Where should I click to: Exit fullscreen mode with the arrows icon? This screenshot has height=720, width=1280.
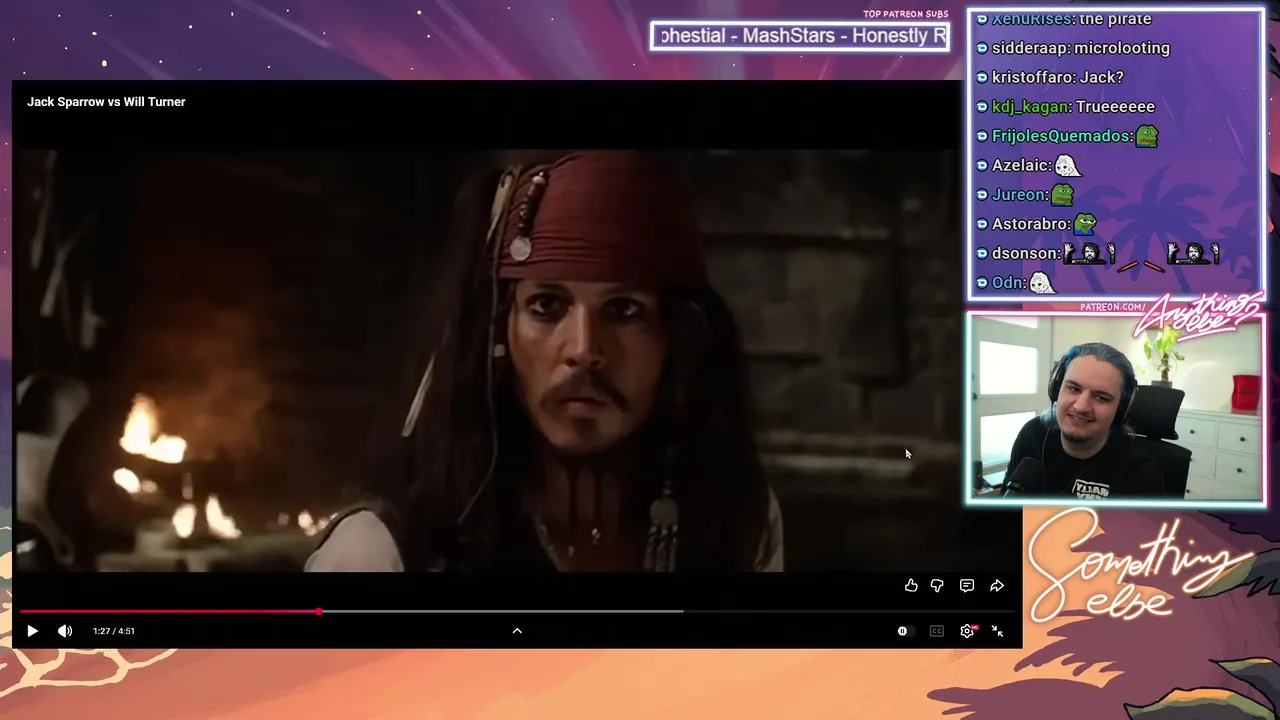pyautogui.click(x=997, y=631)
